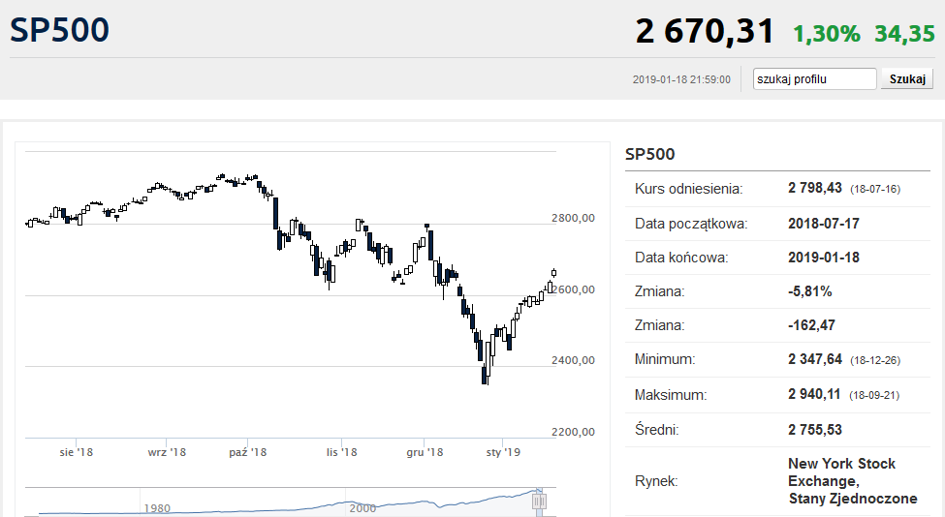Click the 'paź '18' axis label
Image resolution: width=945 pixels, height=517 pixels.
point(248,452)
